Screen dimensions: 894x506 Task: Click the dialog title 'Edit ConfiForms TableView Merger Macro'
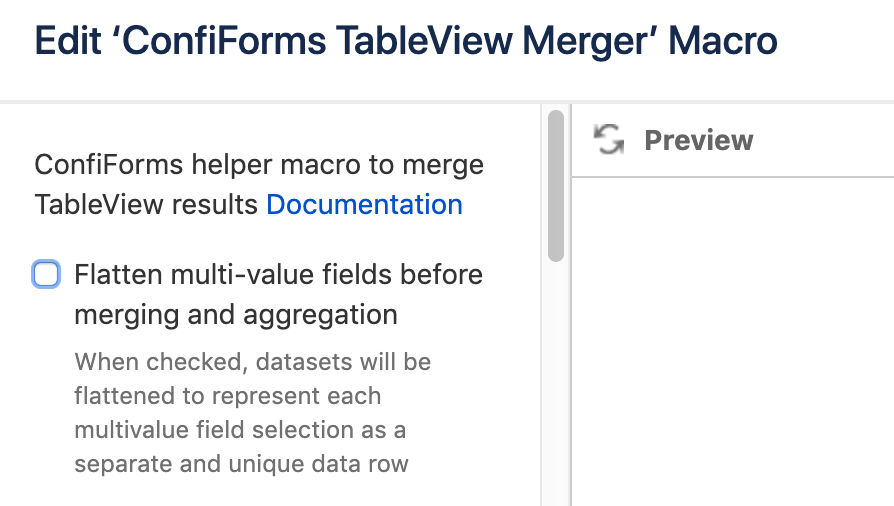405,42
